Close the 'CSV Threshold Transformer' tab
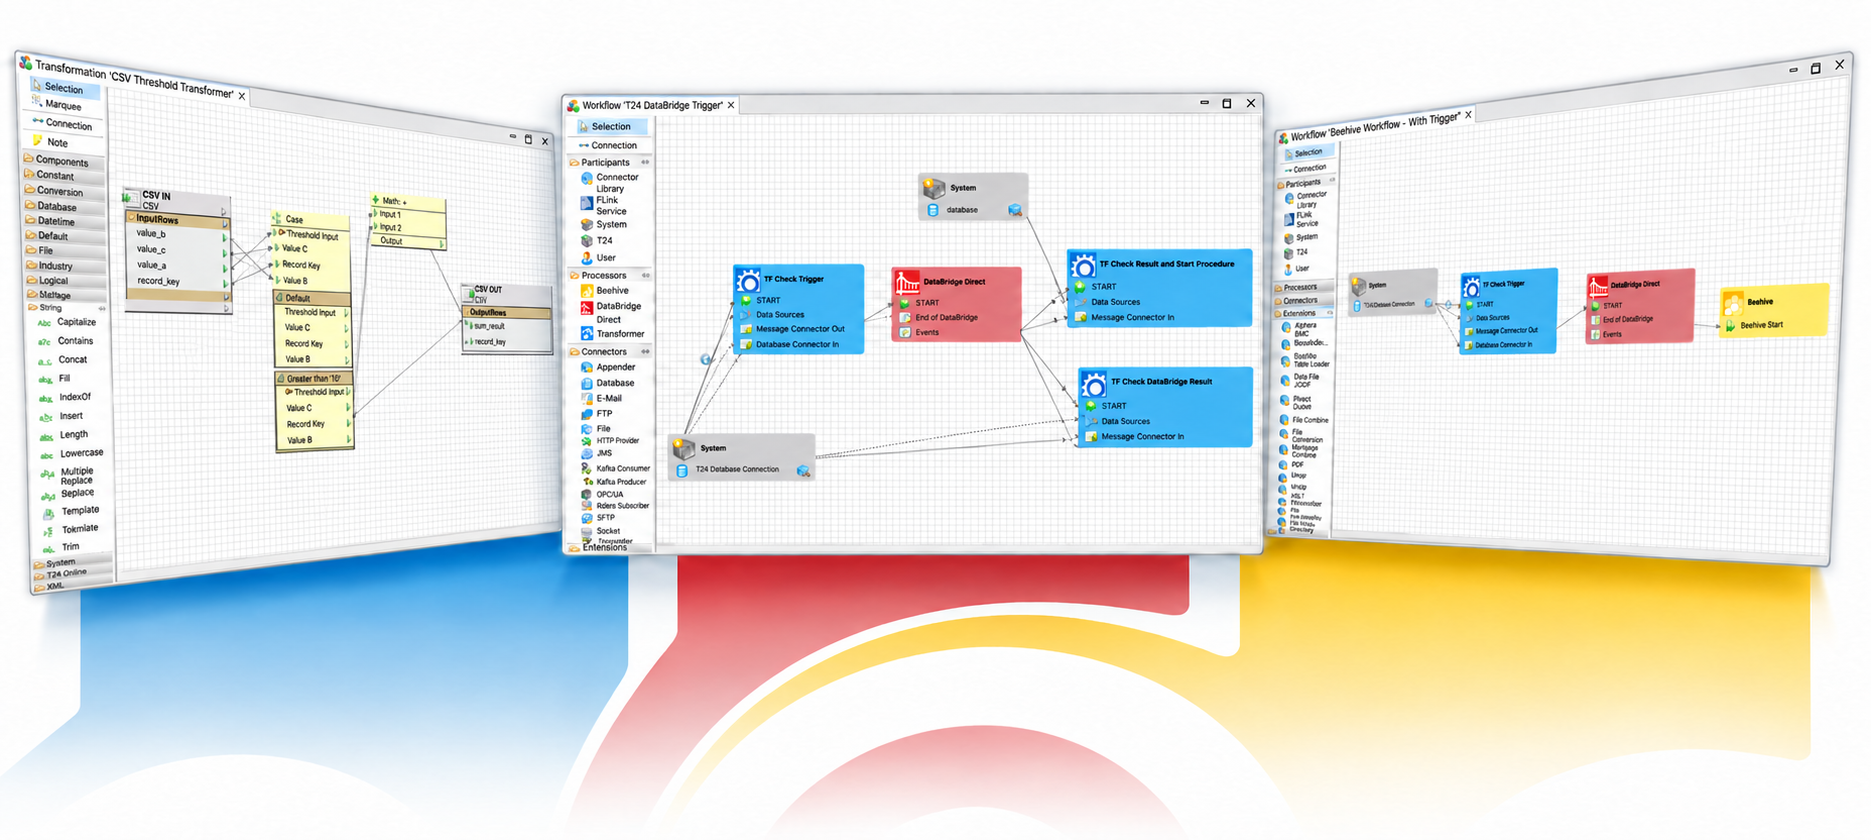 (x=242, y=97)
